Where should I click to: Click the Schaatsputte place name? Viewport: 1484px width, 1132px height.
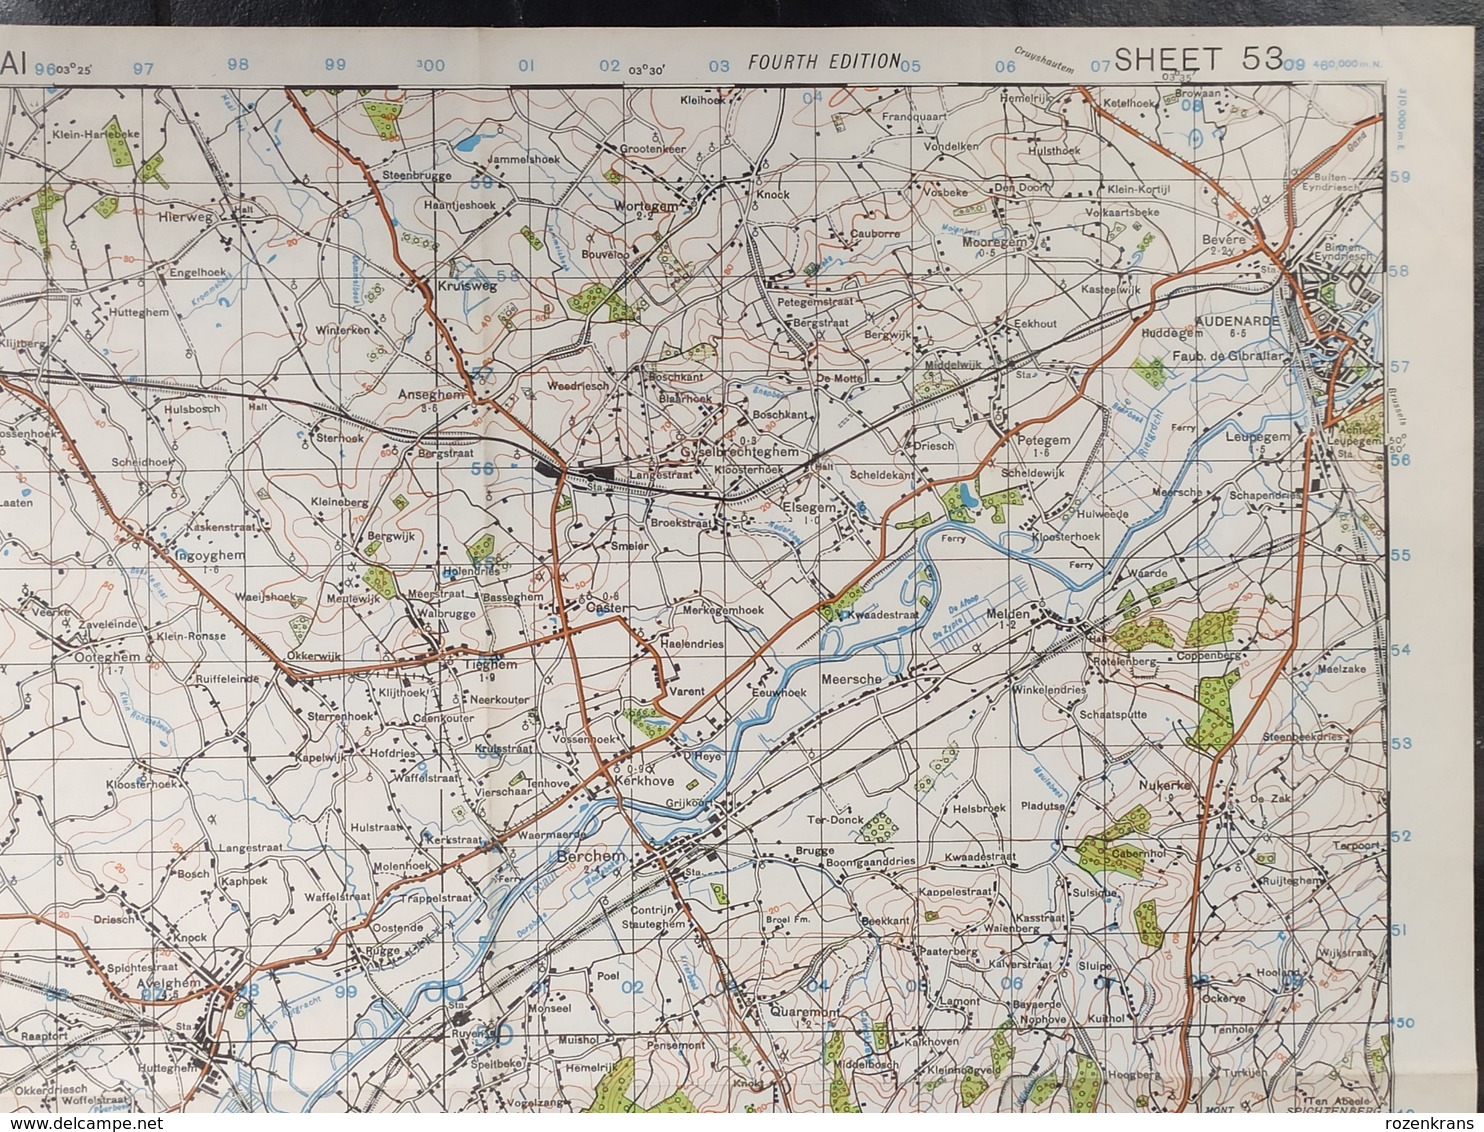coord(1113,716)
